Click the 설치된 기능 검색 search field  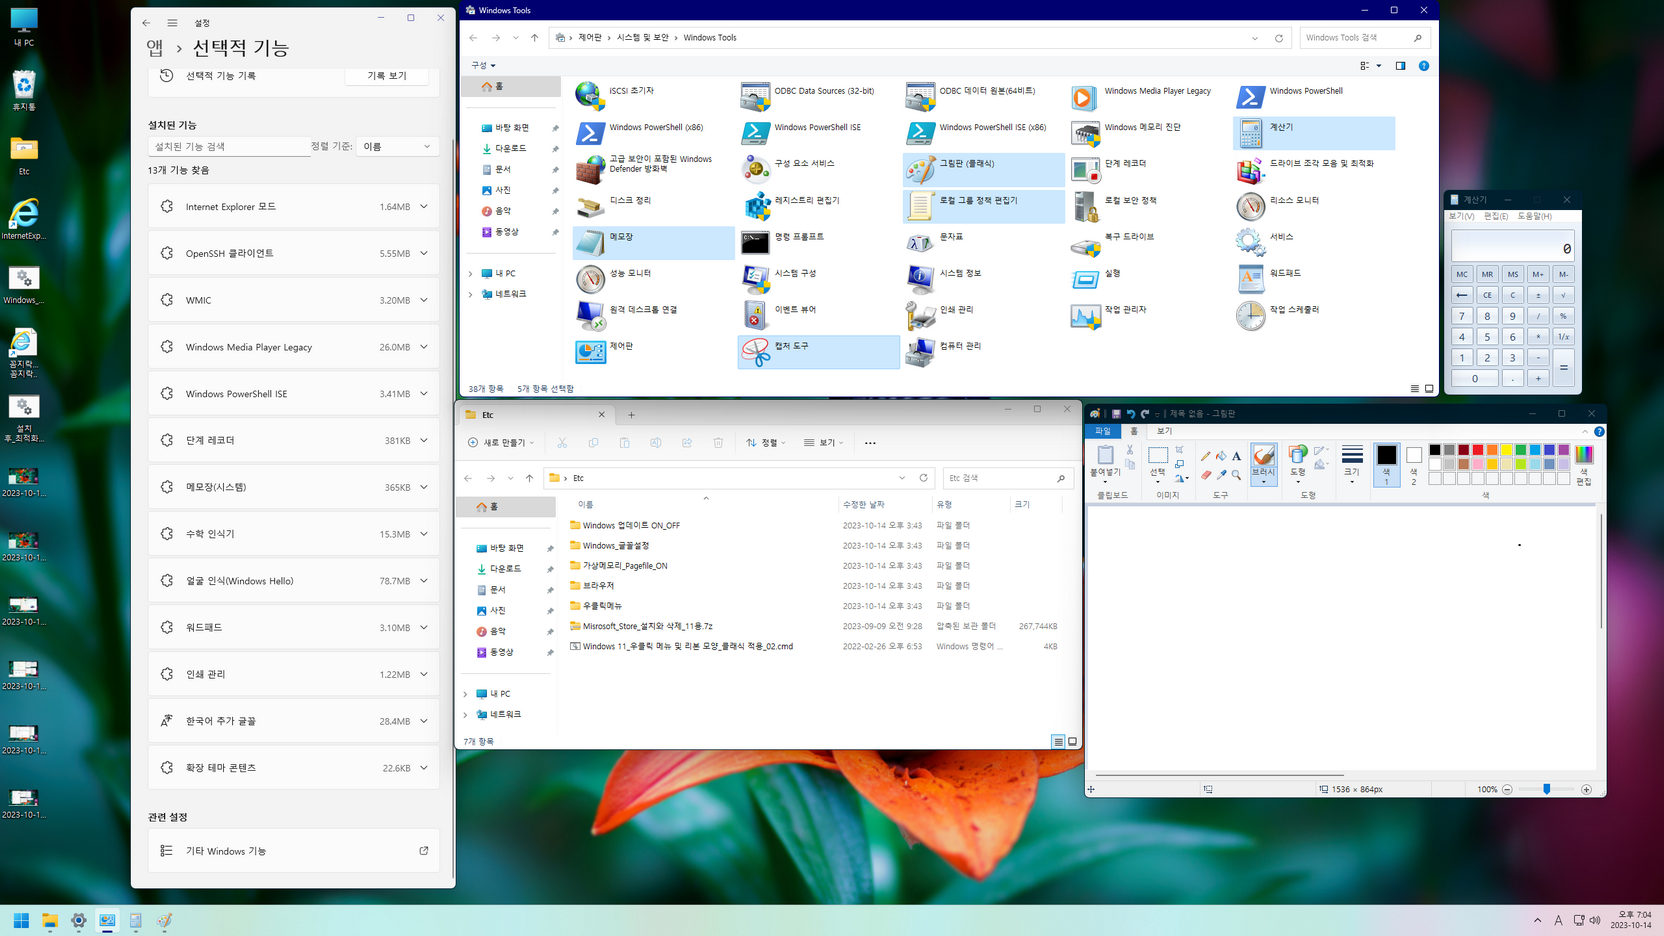pos(228,147)
